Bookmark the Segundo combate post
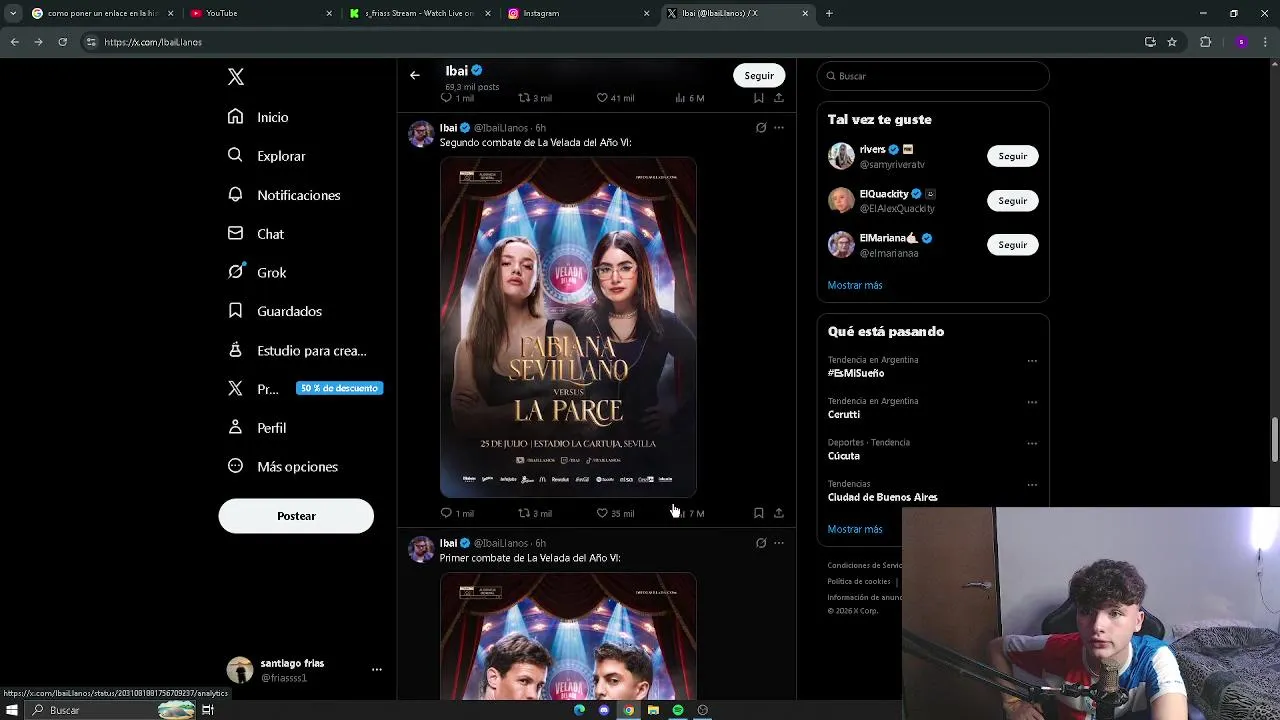The image size is (1280, 720). coord(759,513)
